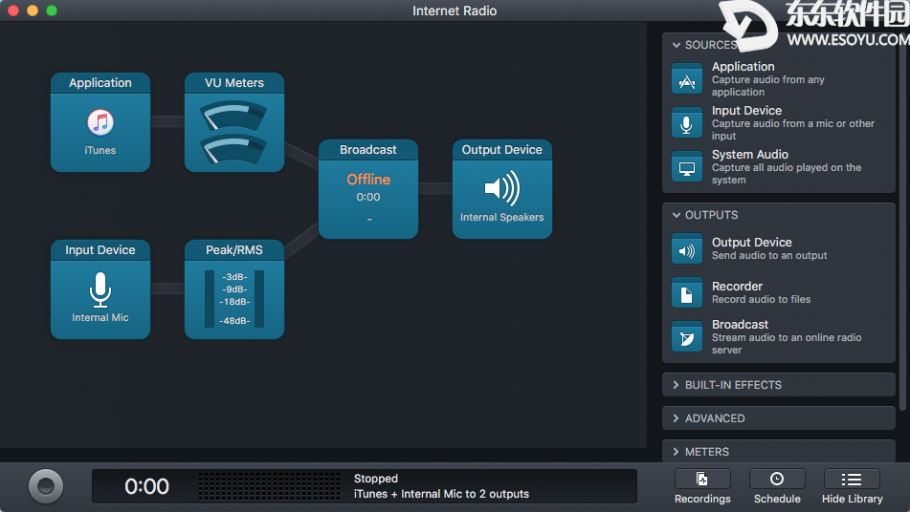Click the green zoom window button

tap(52, 10)
